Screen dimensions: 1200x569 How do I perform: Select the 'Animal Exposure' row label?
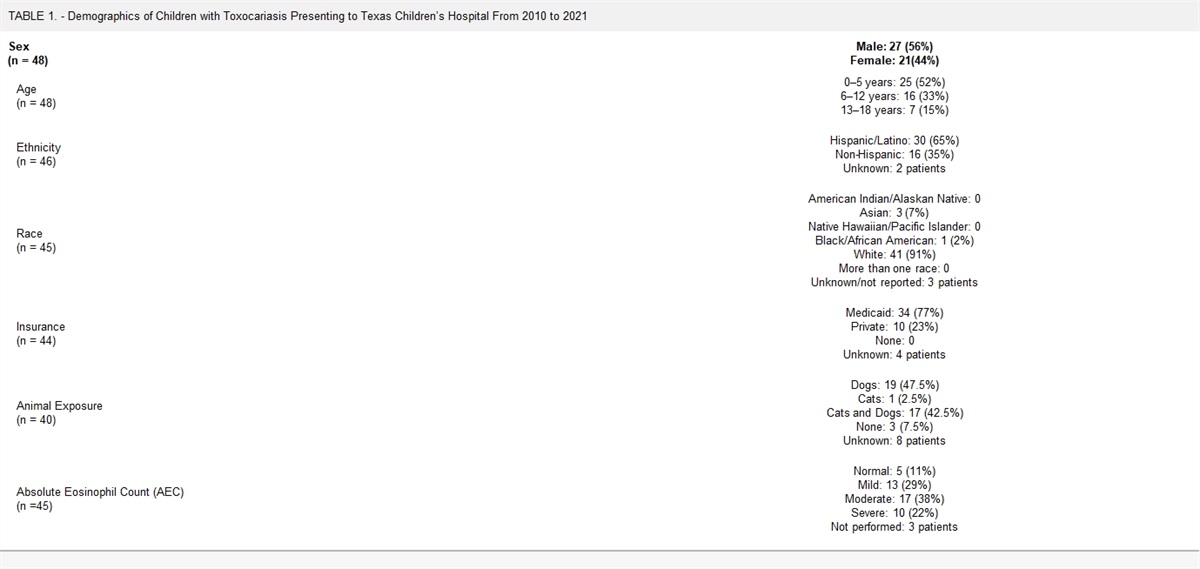pyautogui.click(x=59, y=406)
